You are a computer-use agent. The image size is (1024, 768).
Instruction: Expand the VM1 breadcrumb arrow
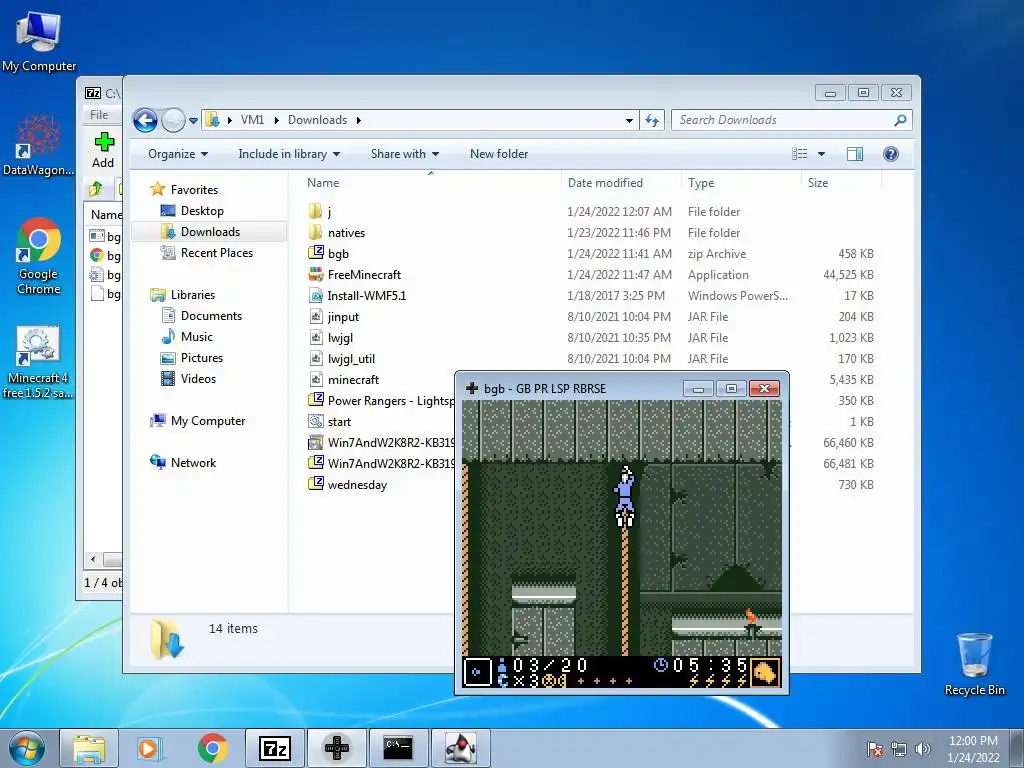276,120
